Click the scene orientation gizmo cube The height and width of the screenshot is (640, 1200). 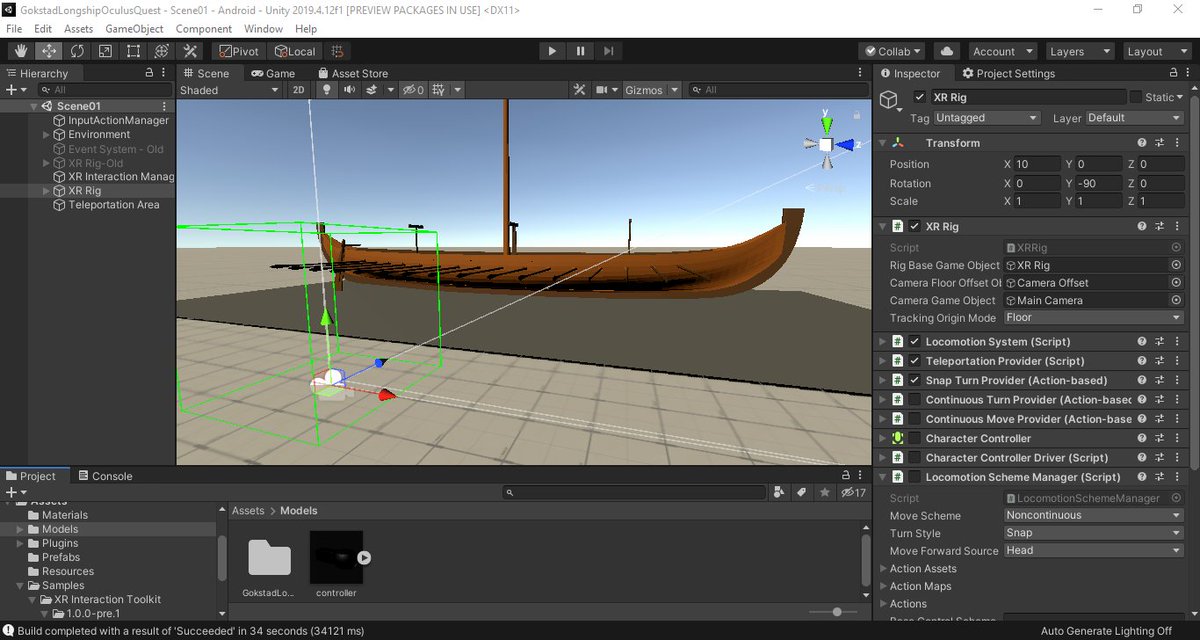click(826, 145)
